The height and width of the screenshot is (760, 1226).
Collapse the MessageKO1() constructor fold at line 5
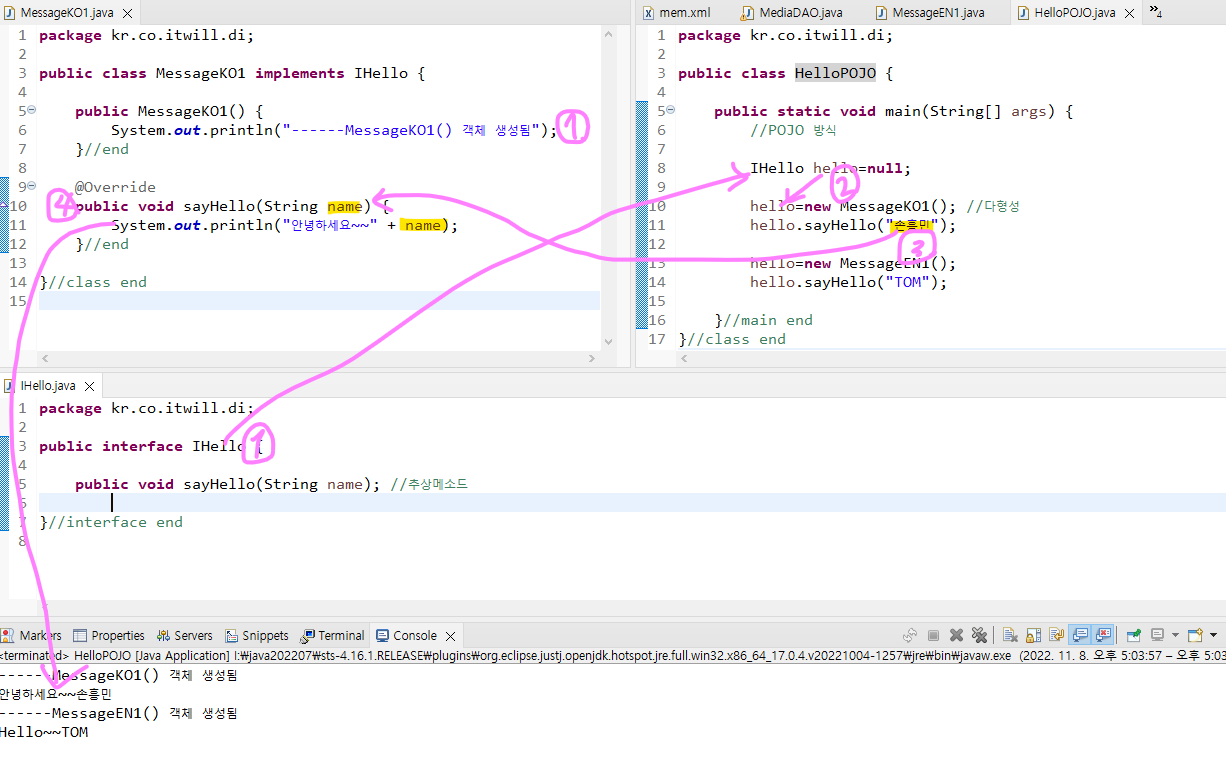click(x=31, y=110)
